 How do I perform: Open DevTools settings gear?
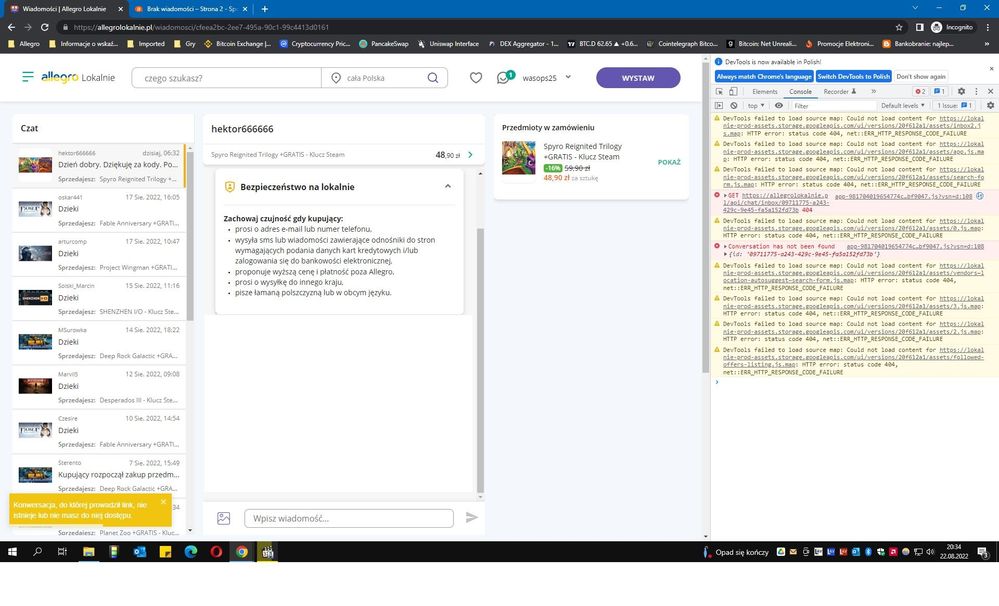[961, 92]
